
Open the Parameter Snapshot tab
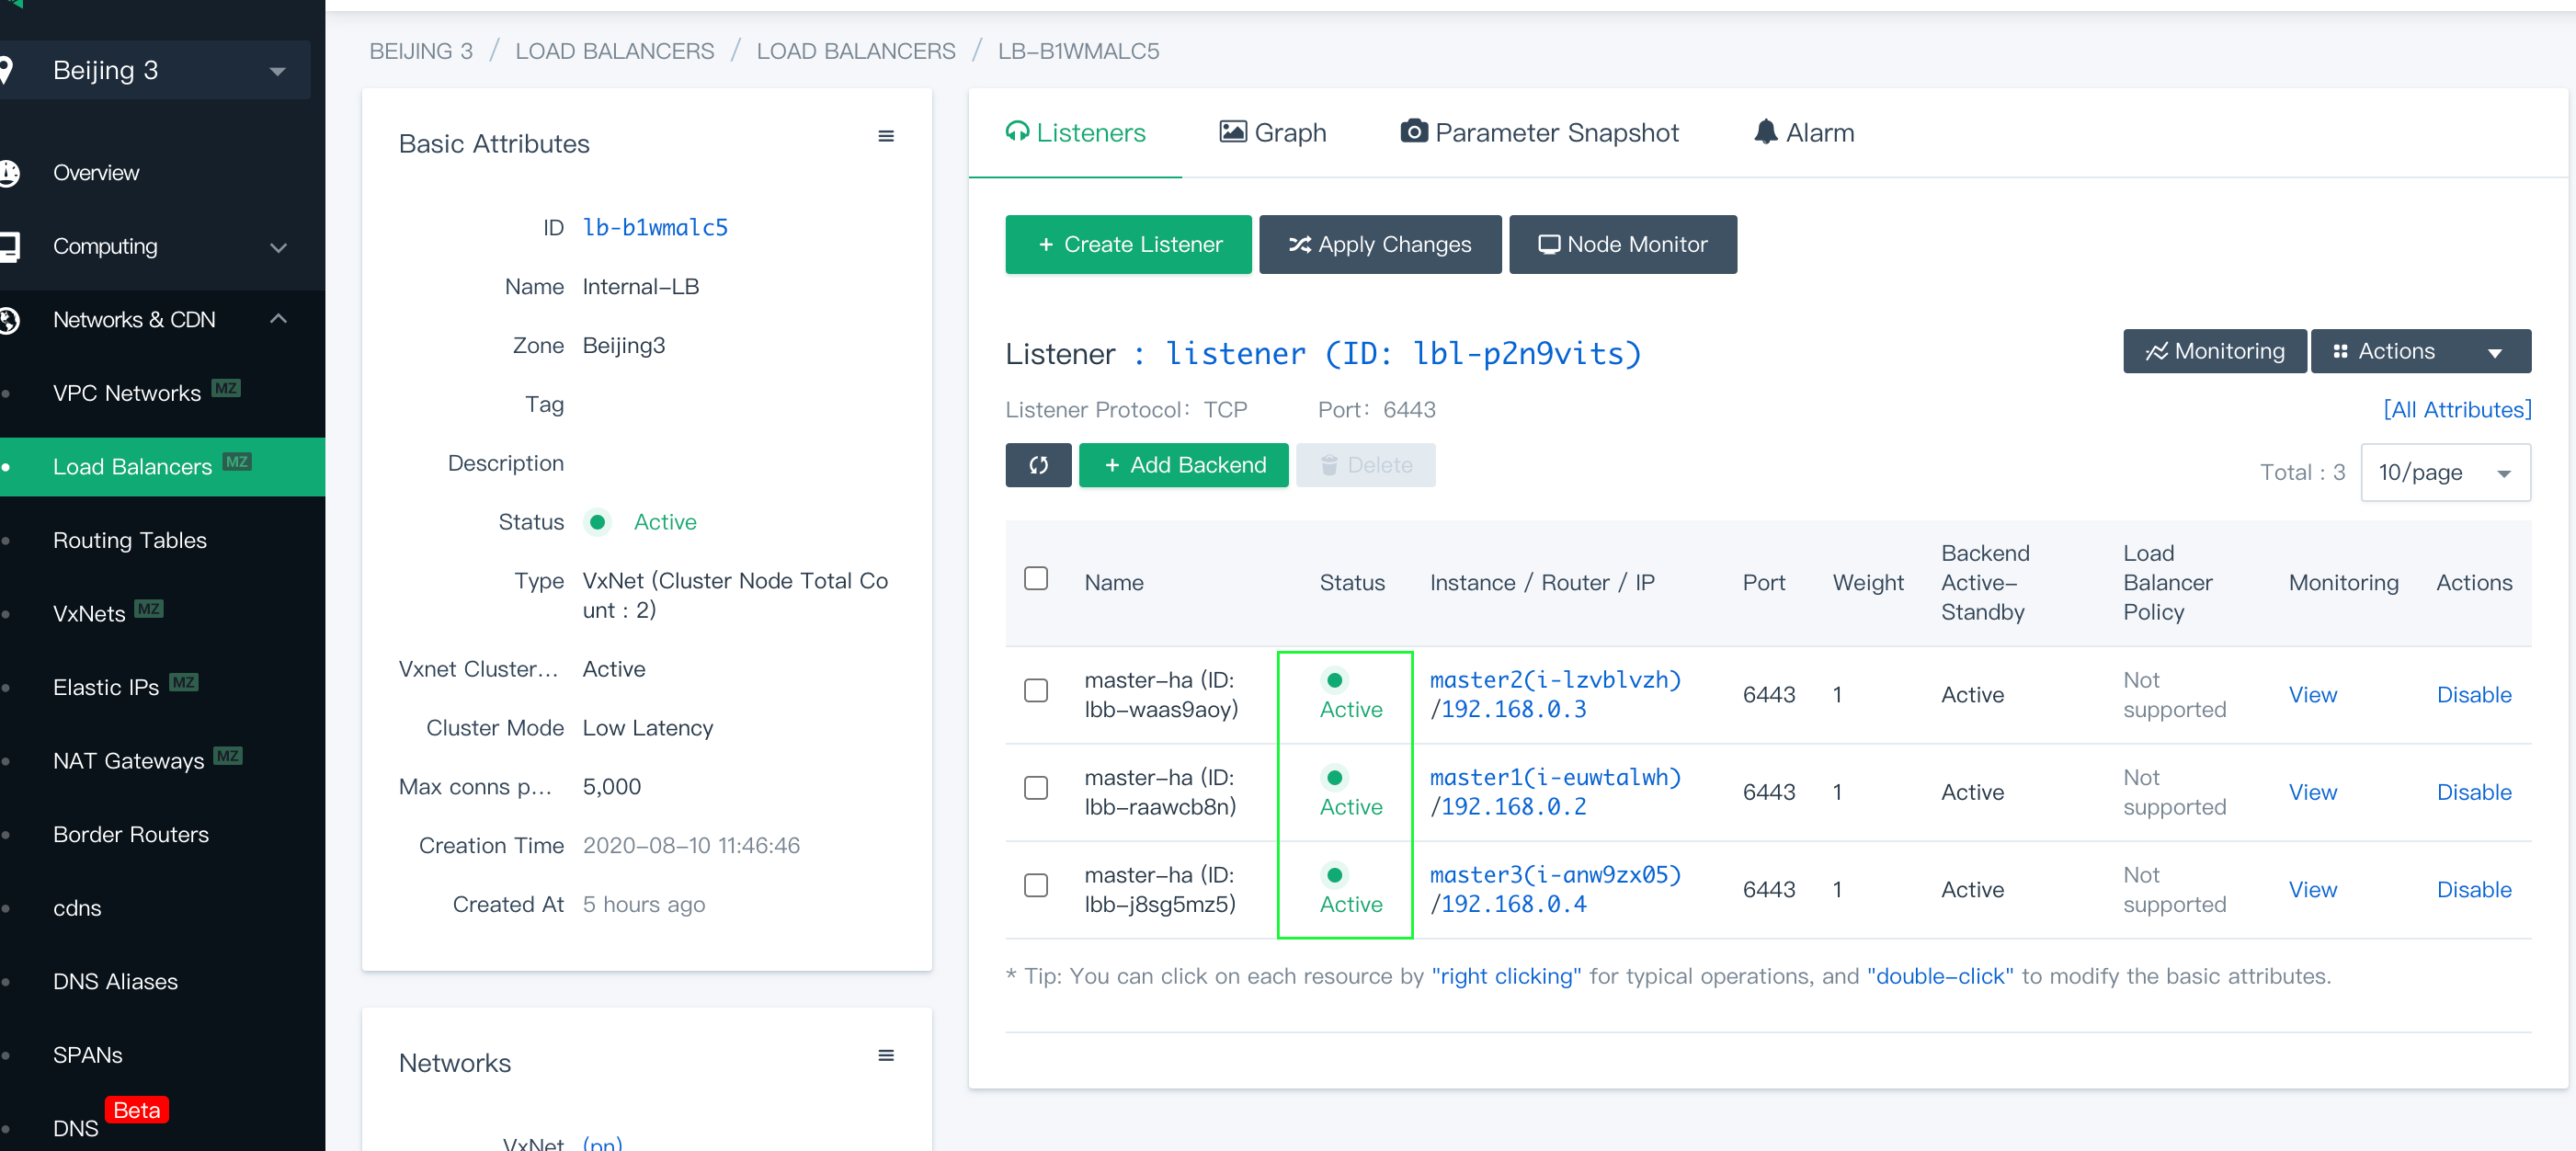(x=1539, y=133)
